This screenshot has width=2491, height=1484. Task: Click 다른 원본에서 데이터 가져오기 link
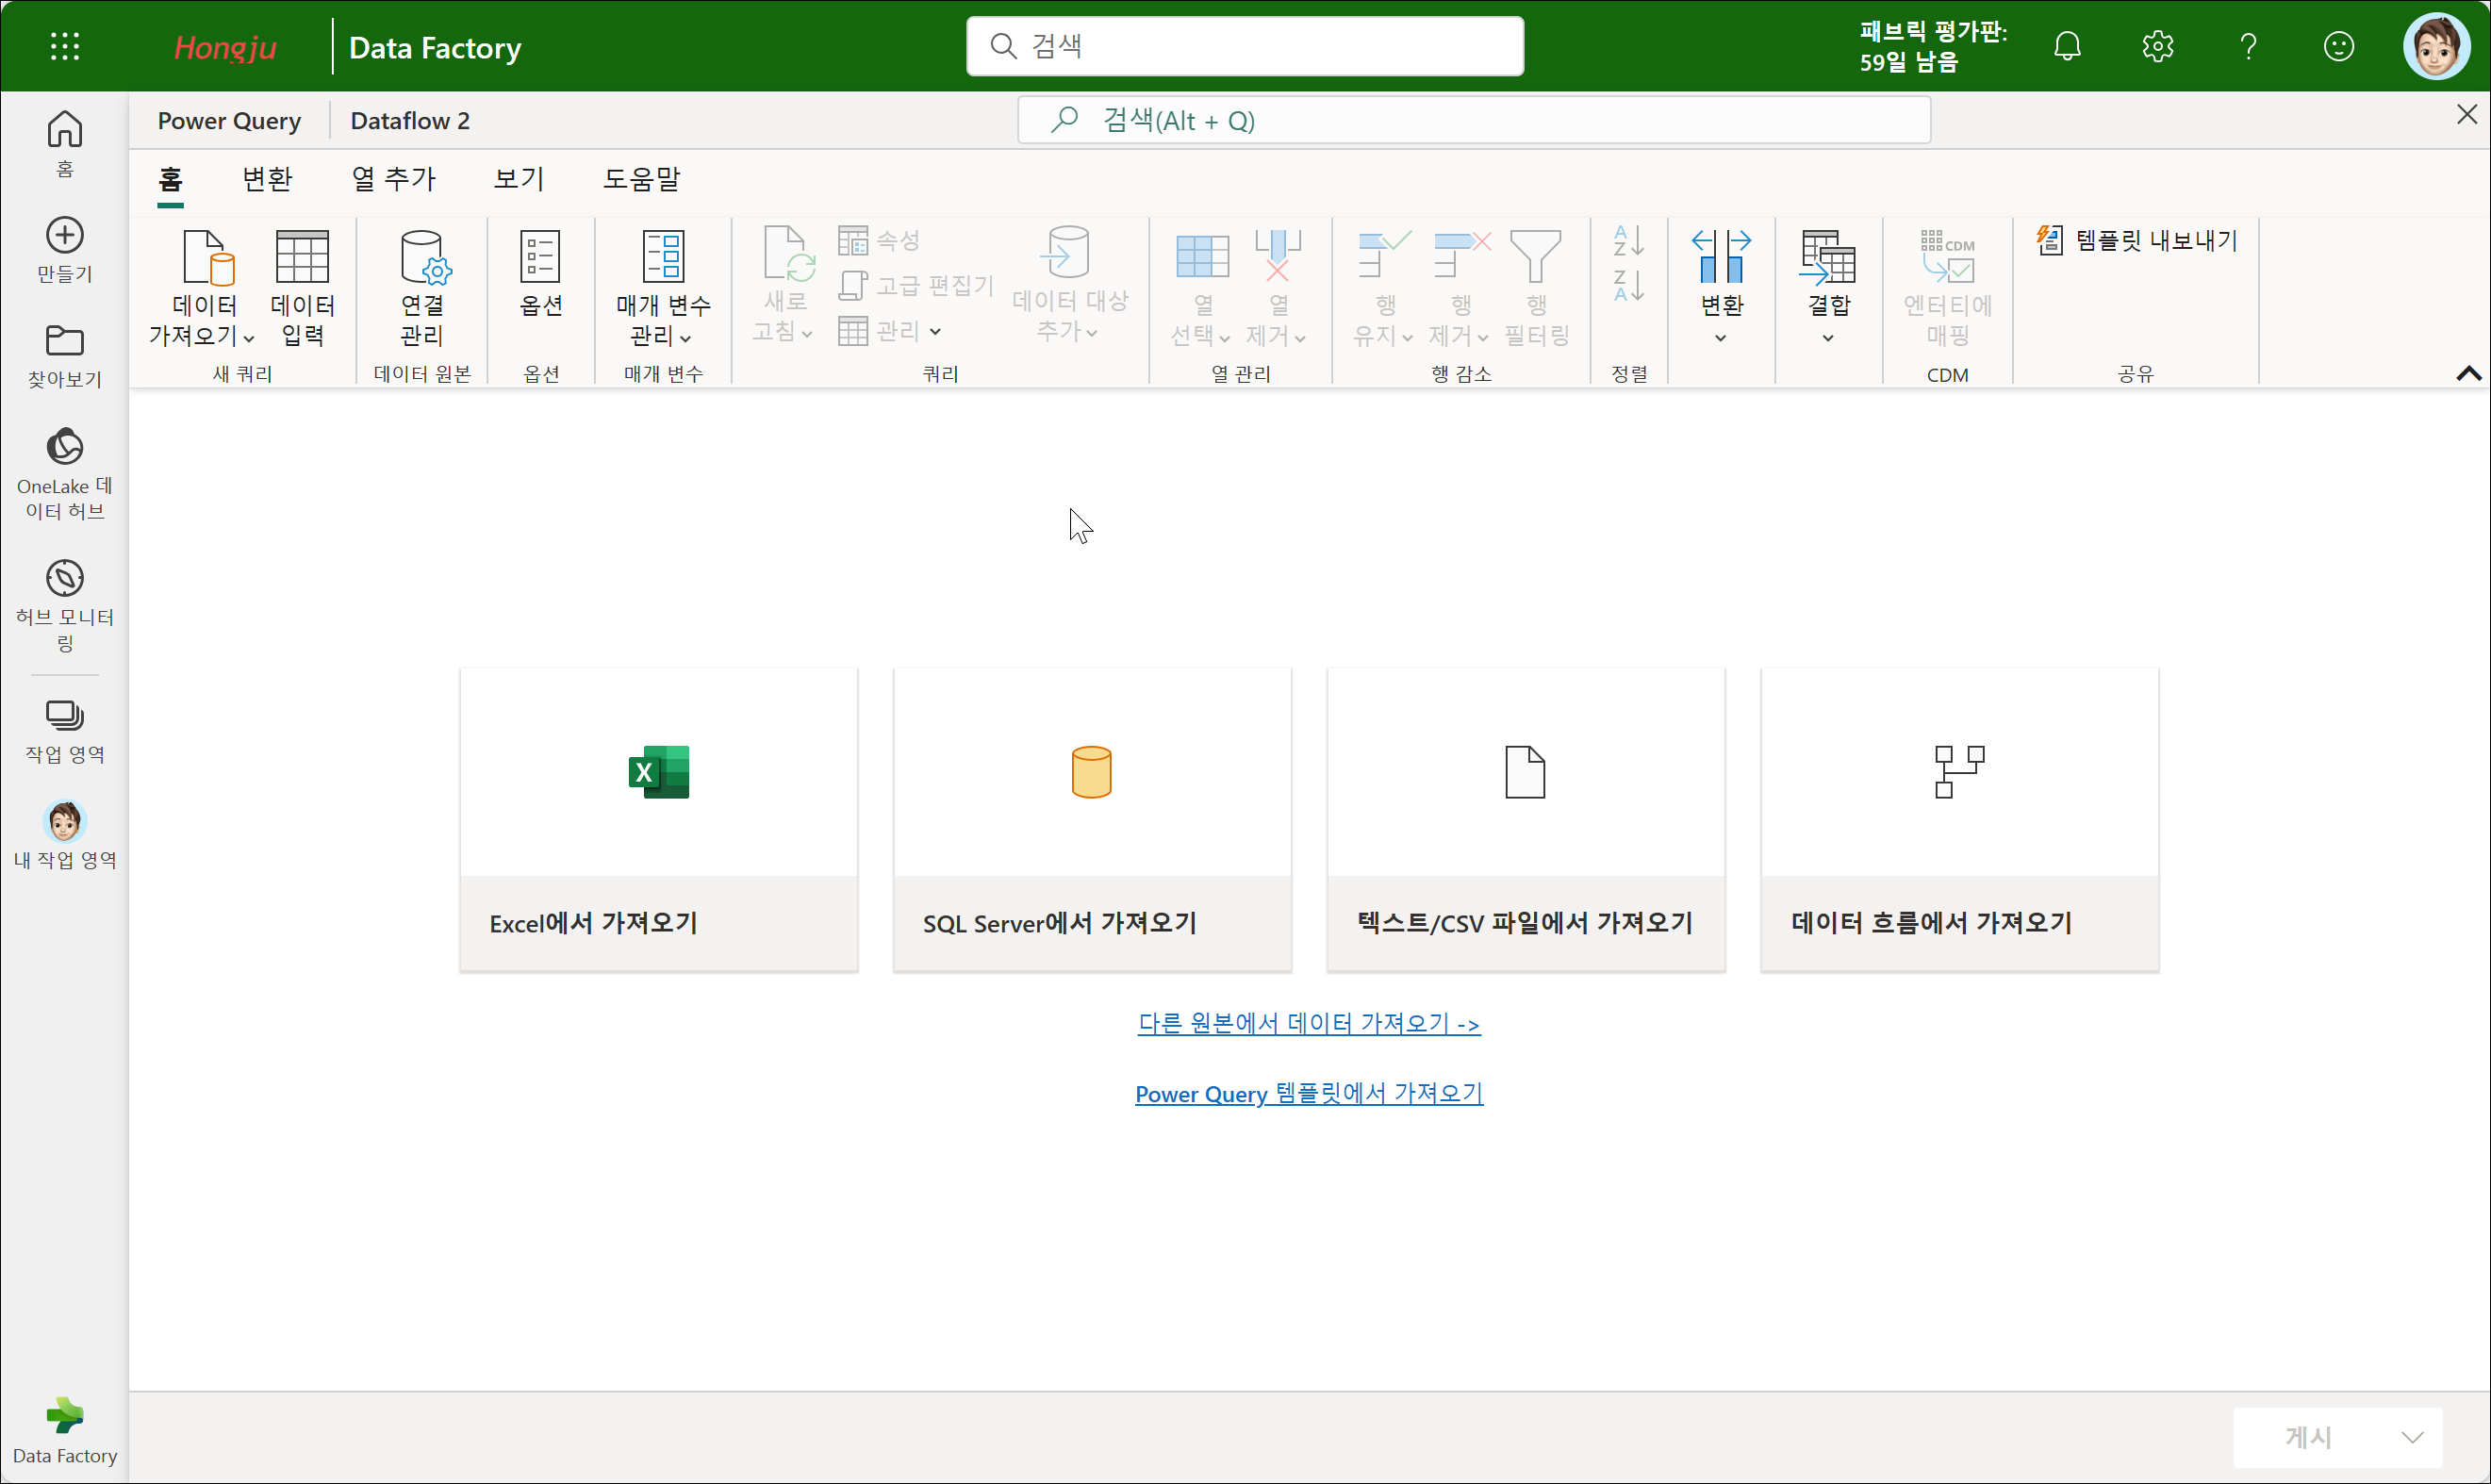click(x=1308, y=1023)
